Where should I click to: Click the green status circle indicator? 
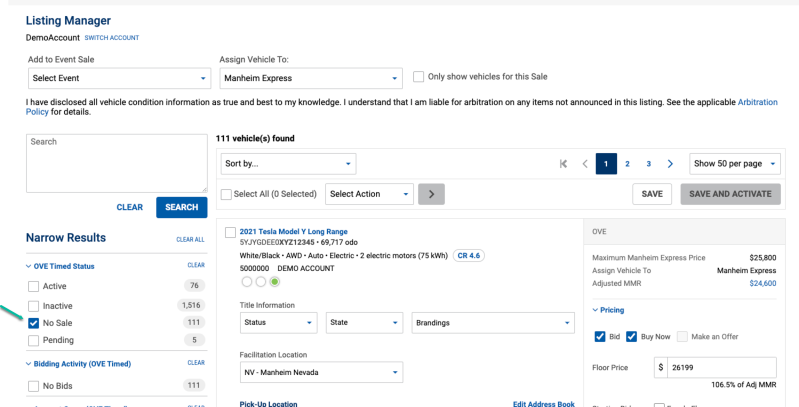pyautogui.click(x=275, y=281)
